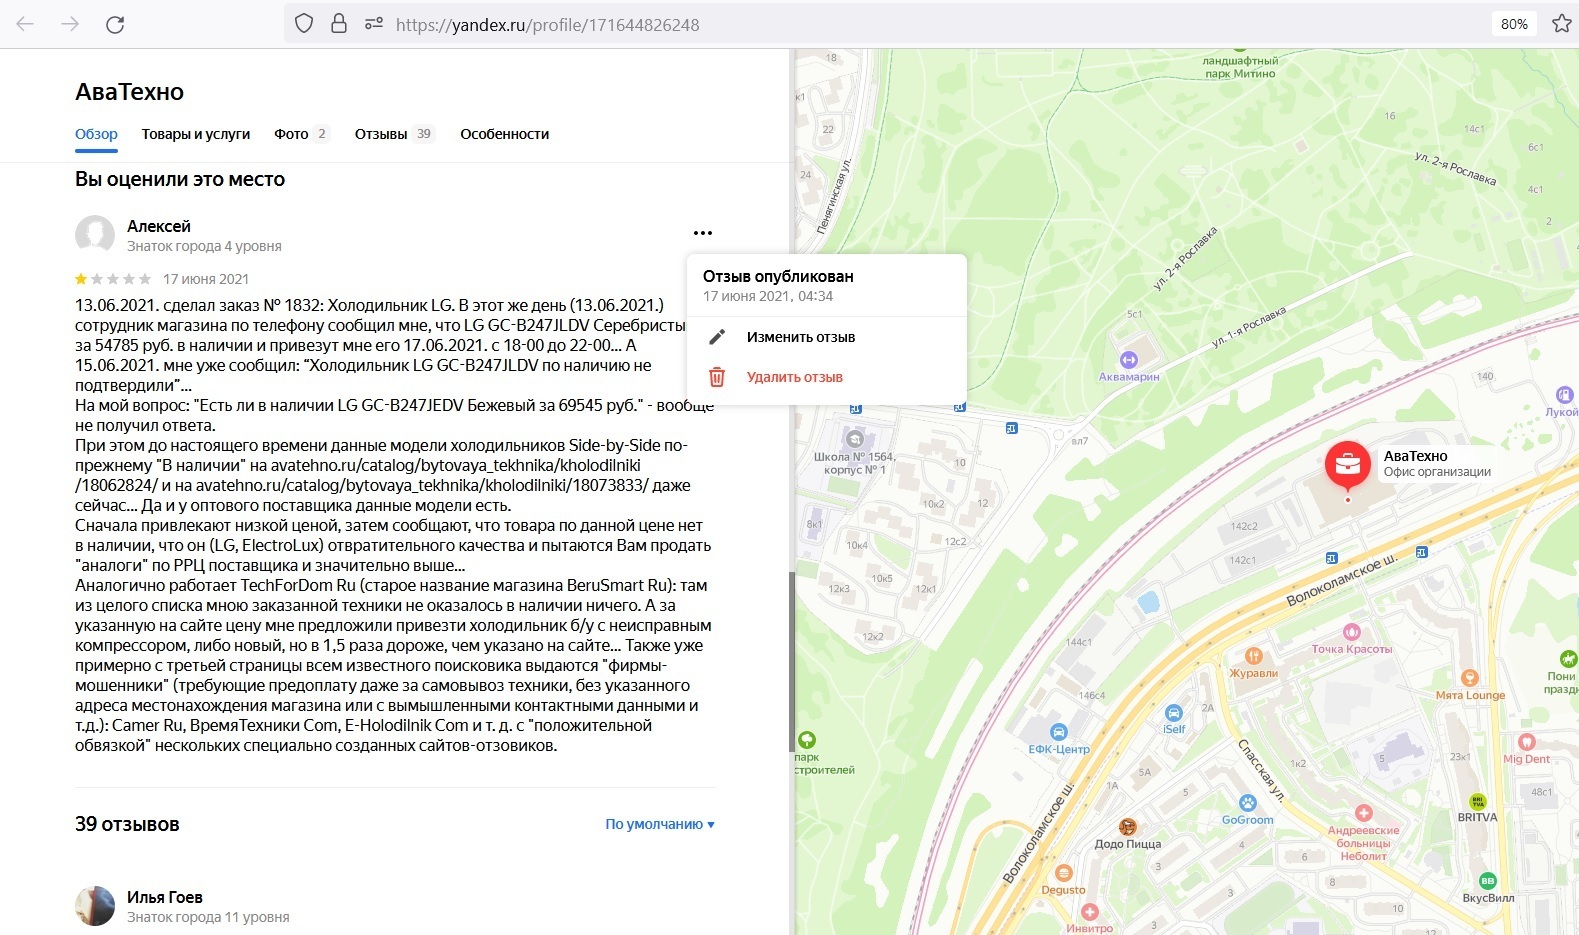Screen dimensions: 1579x935
Task: Click the yandex.ru profile URL field
Action: click(x=547, y=24)
